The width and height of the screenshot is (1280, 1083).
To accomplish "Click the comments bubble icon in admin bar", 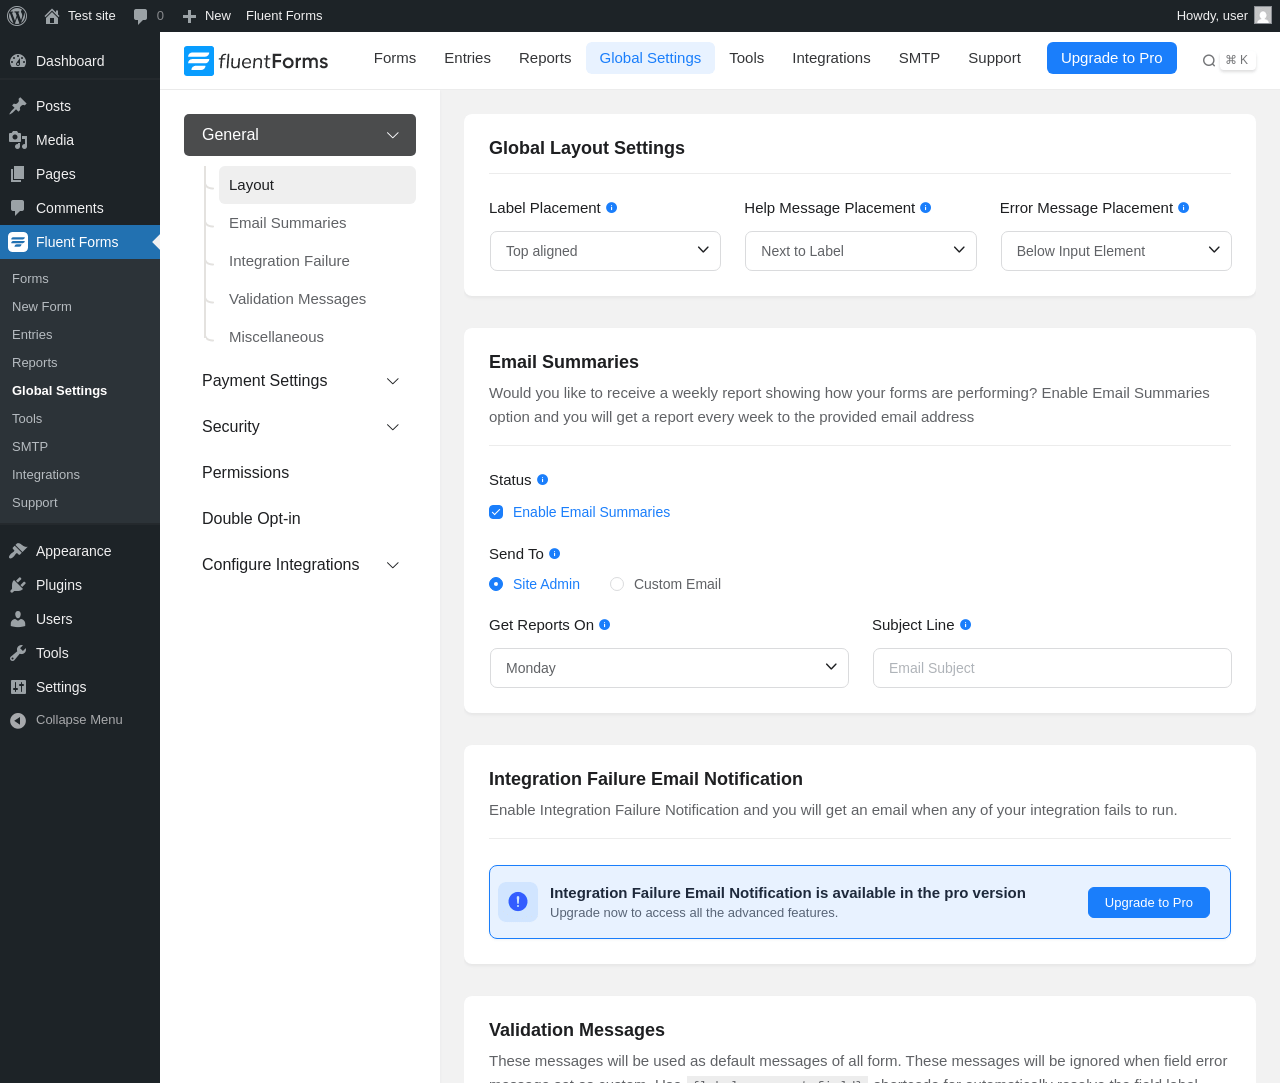I will [141, 16].
